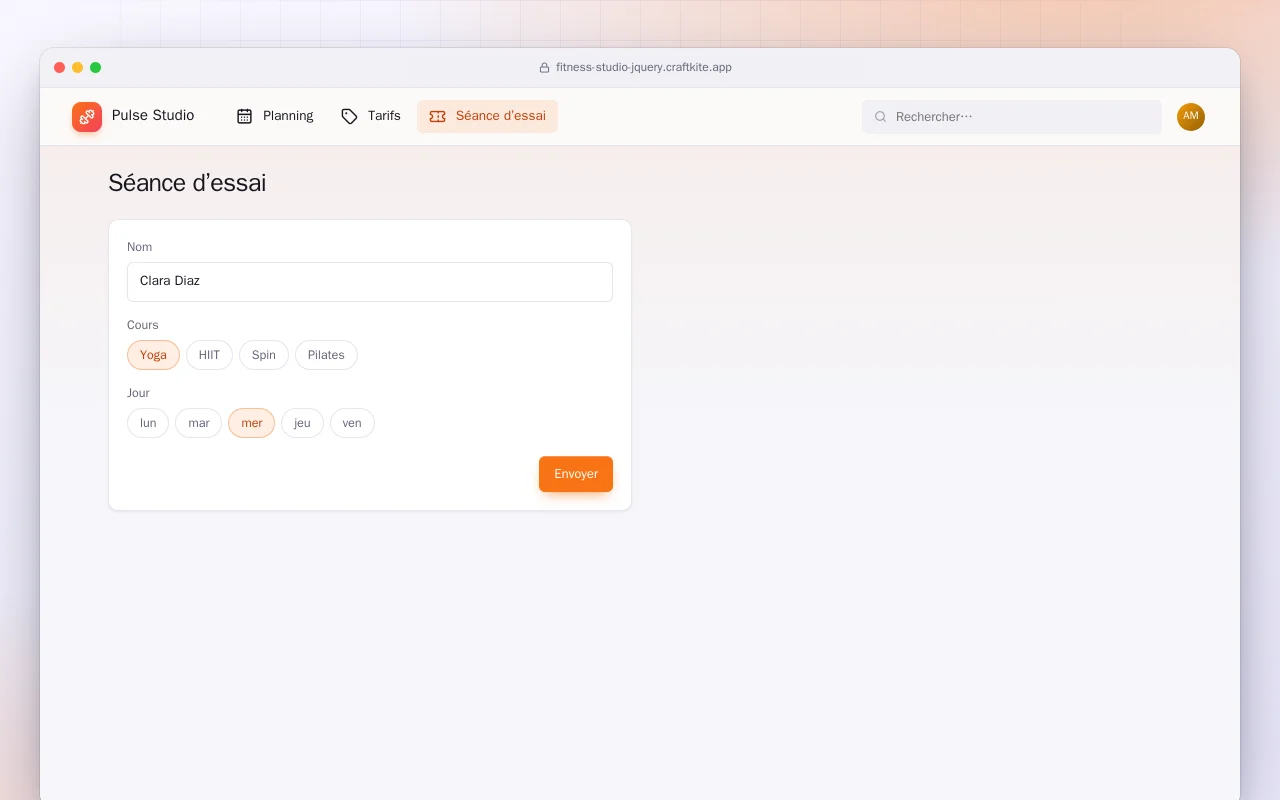Screen dimensions: 1280x800
Task: Click the lock icon in the address bar
Action: click(x=544, y=68)
